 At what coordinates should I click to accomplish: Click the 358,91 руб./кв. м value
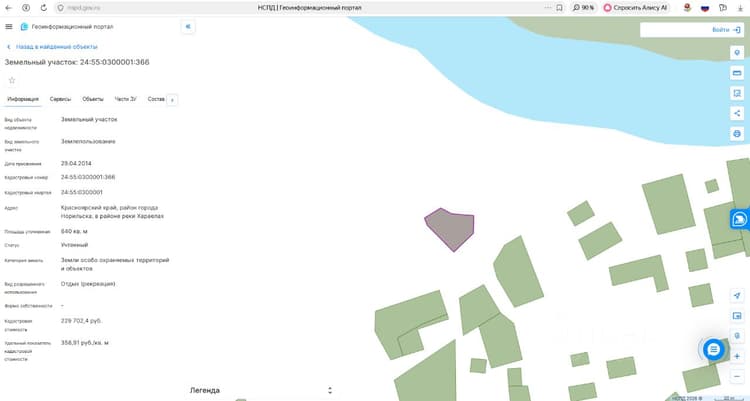[85, 343]
